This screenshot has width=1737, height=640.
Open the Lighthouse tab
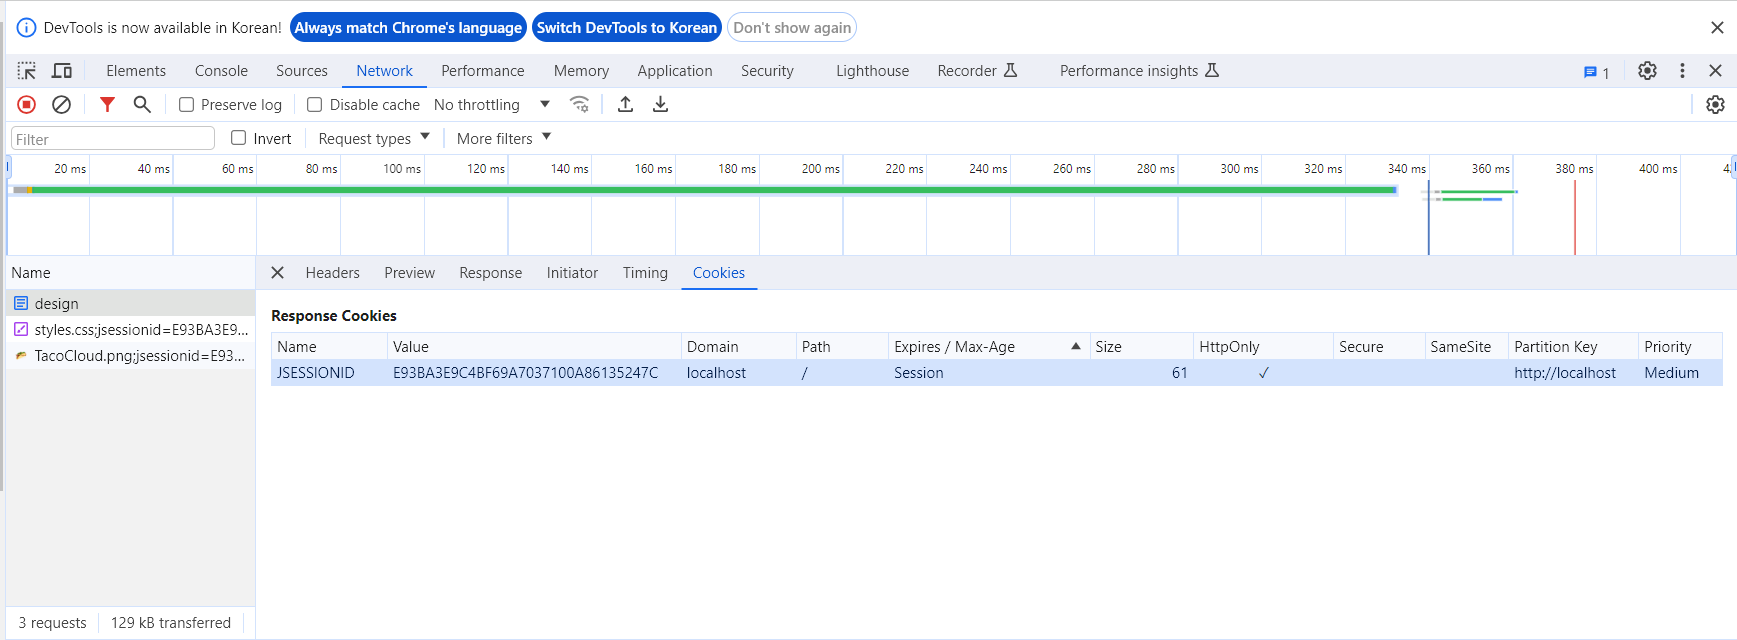point(872,71)
